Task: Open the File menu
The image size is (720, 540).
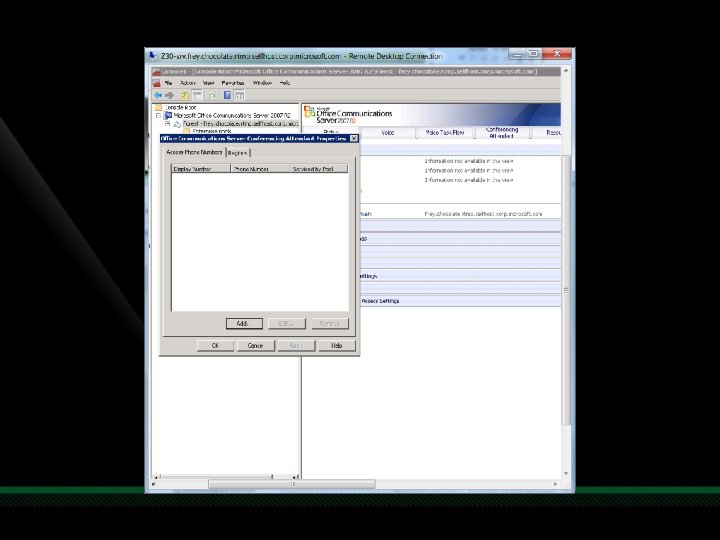Action: coord(169,83)
